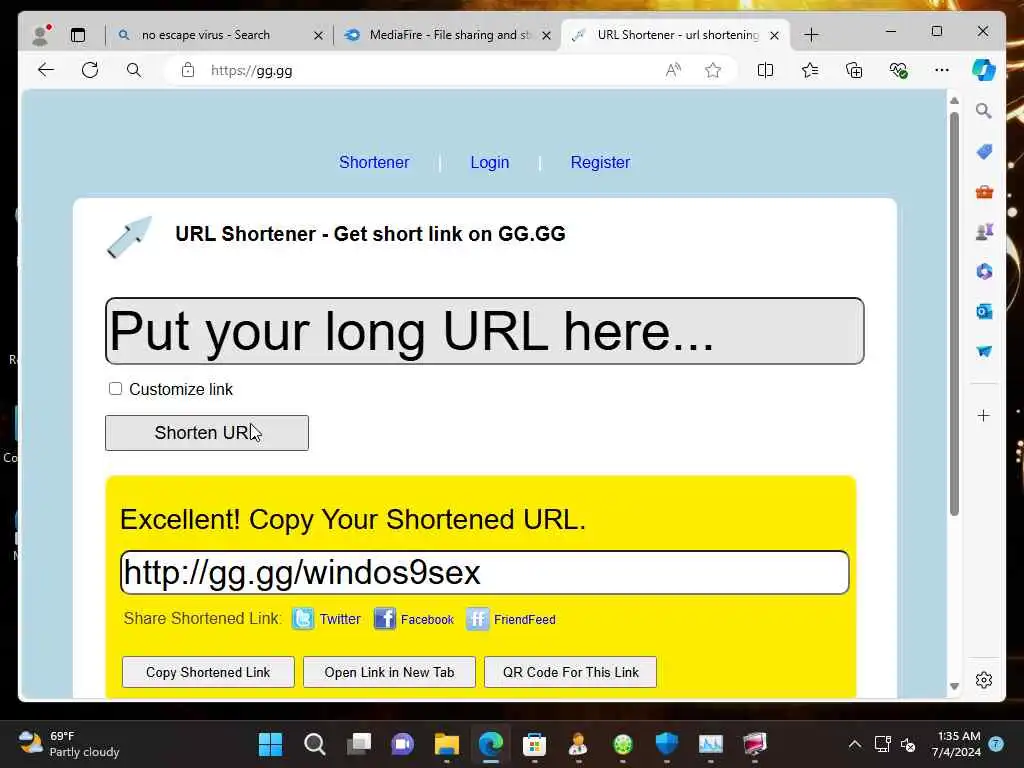
Task: Open File Explorer from taskbar
Action: (447, 744)
